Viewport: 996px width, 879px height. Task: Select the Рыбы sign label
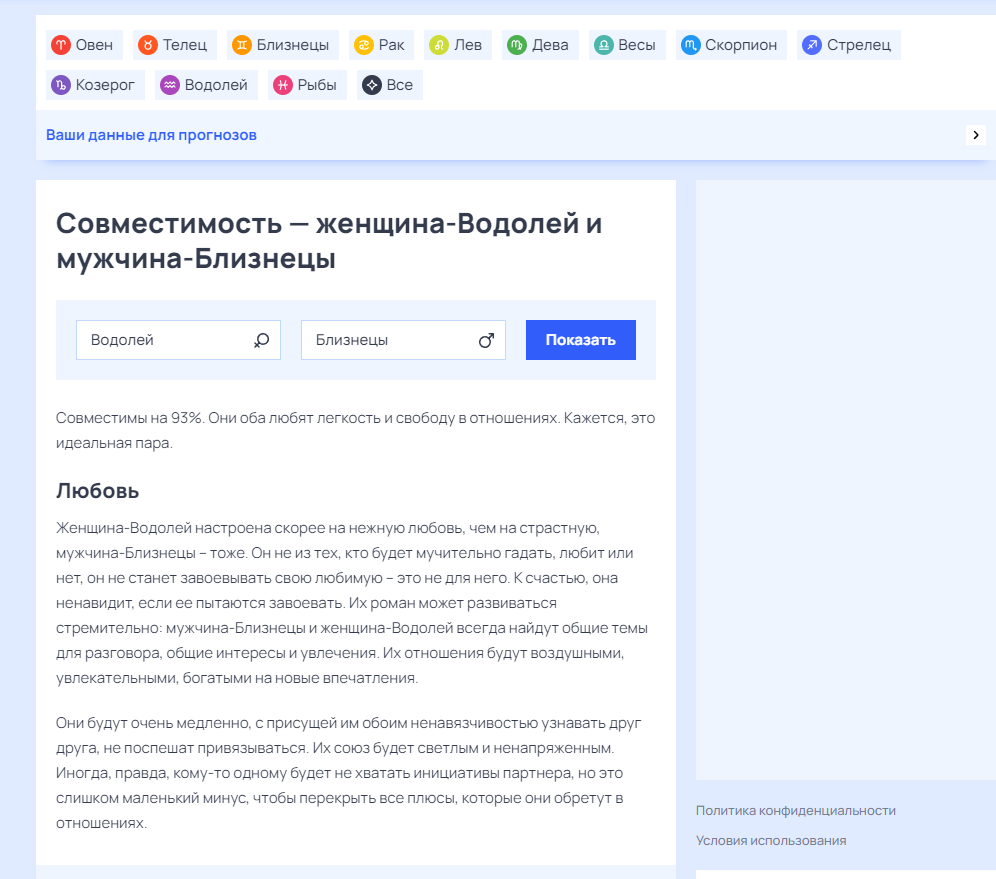pyautogui.click(x=317, y=85)
